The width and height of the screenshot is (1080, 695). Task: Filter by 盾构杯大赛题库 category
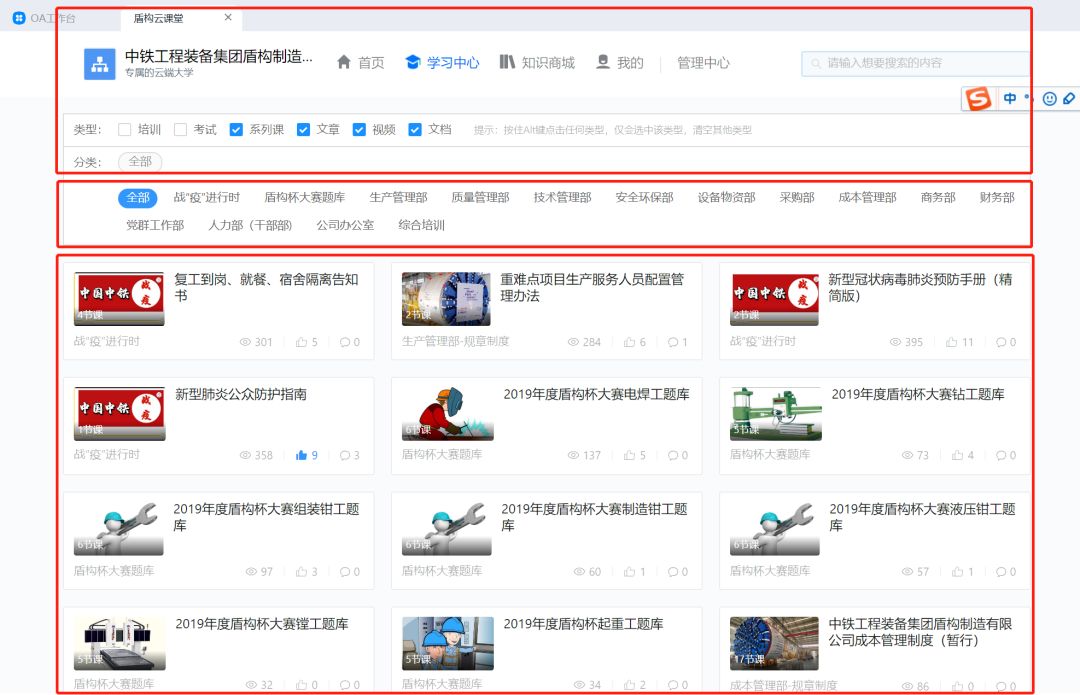[x=304, y=198]
